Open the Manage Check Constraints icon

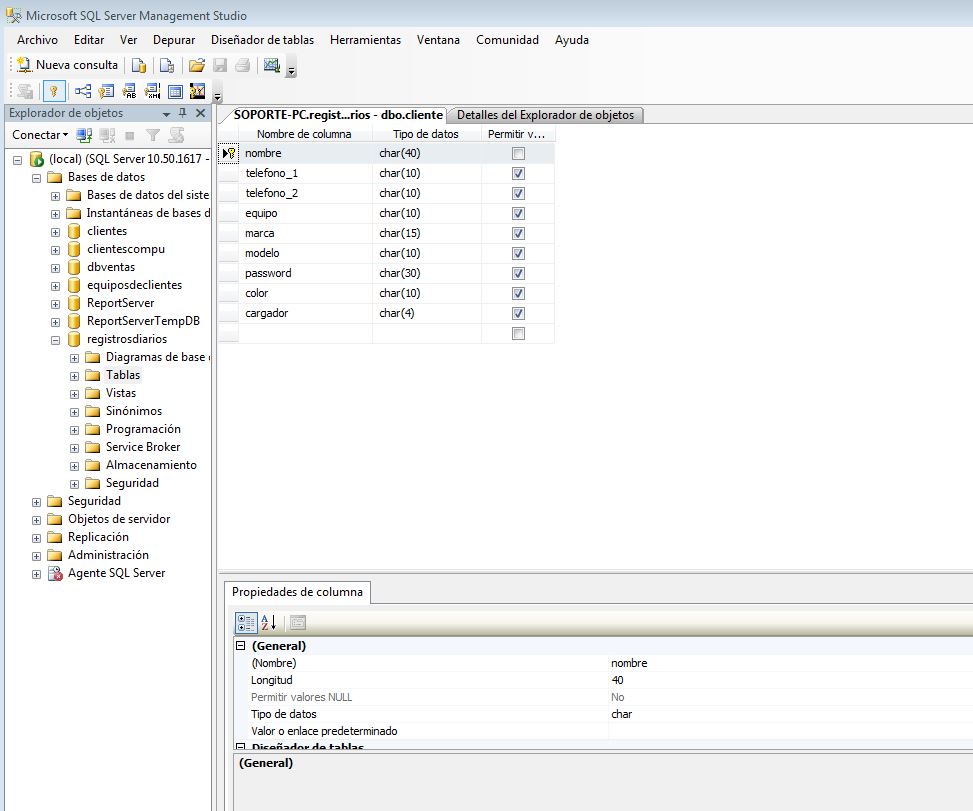pos(176,91)
